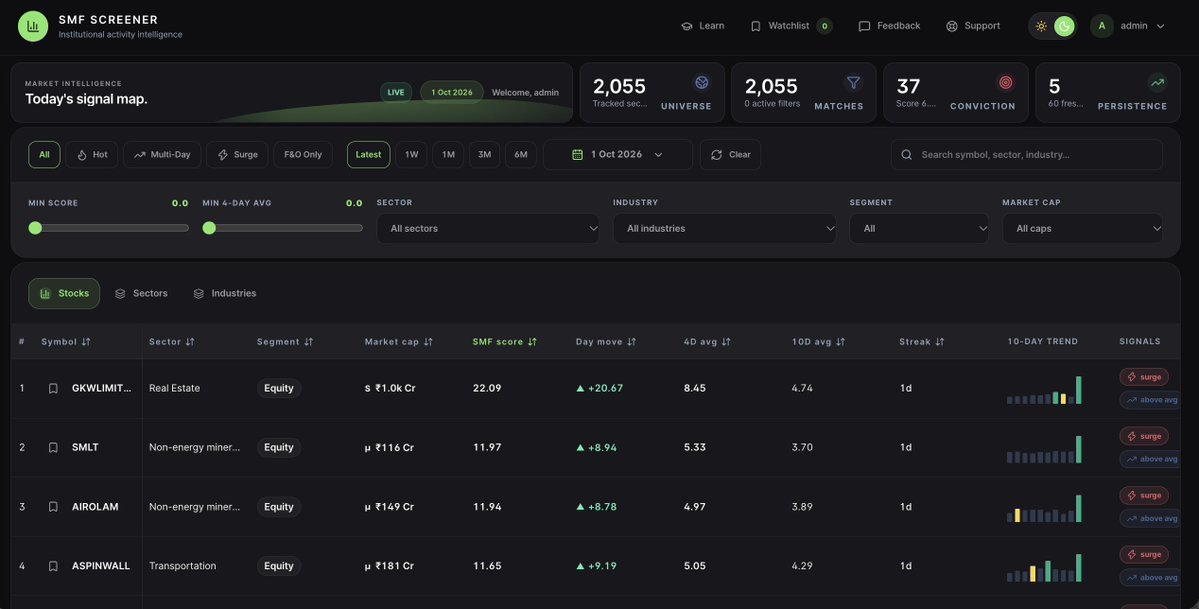Sort table by Symbol column
Viewport: 1199px width, 609px height.
pos(66,342)
